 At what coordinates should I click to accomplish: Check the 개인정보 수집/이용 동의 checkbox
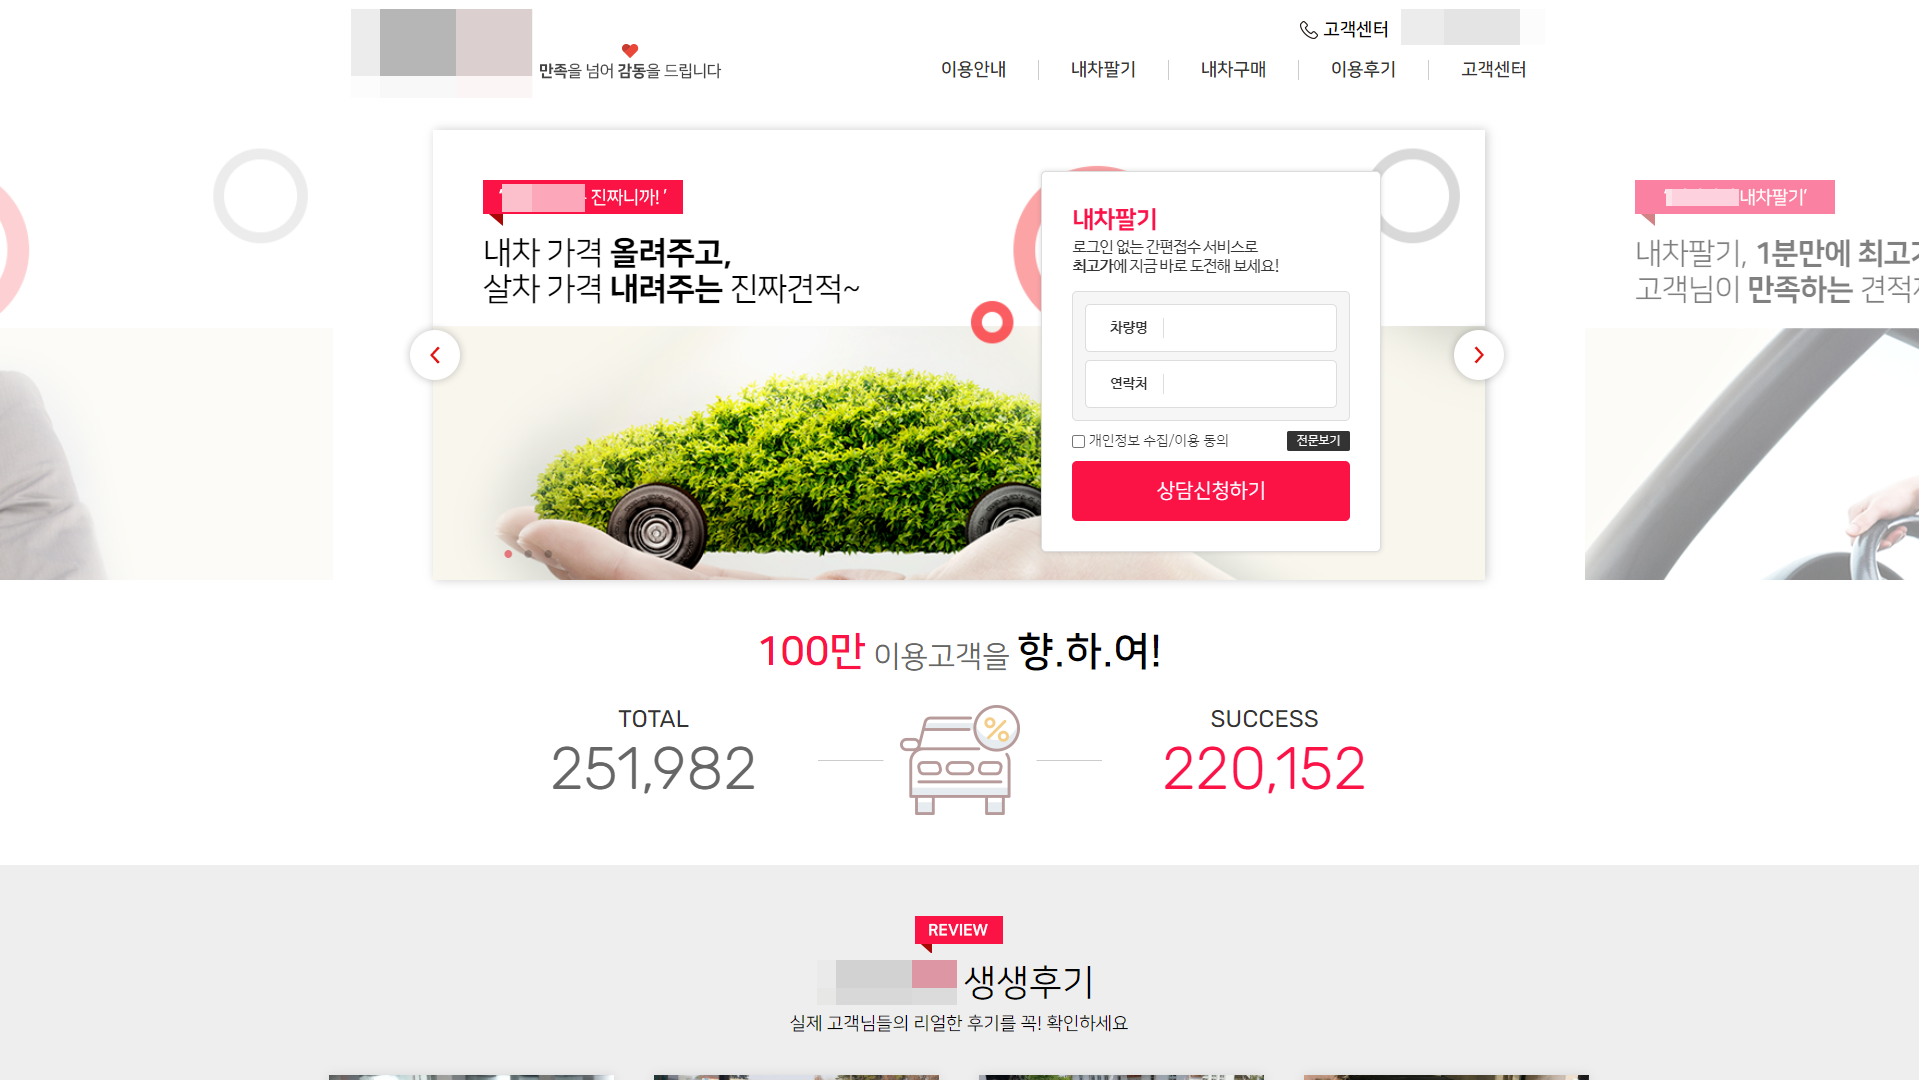coord(1079,441)
